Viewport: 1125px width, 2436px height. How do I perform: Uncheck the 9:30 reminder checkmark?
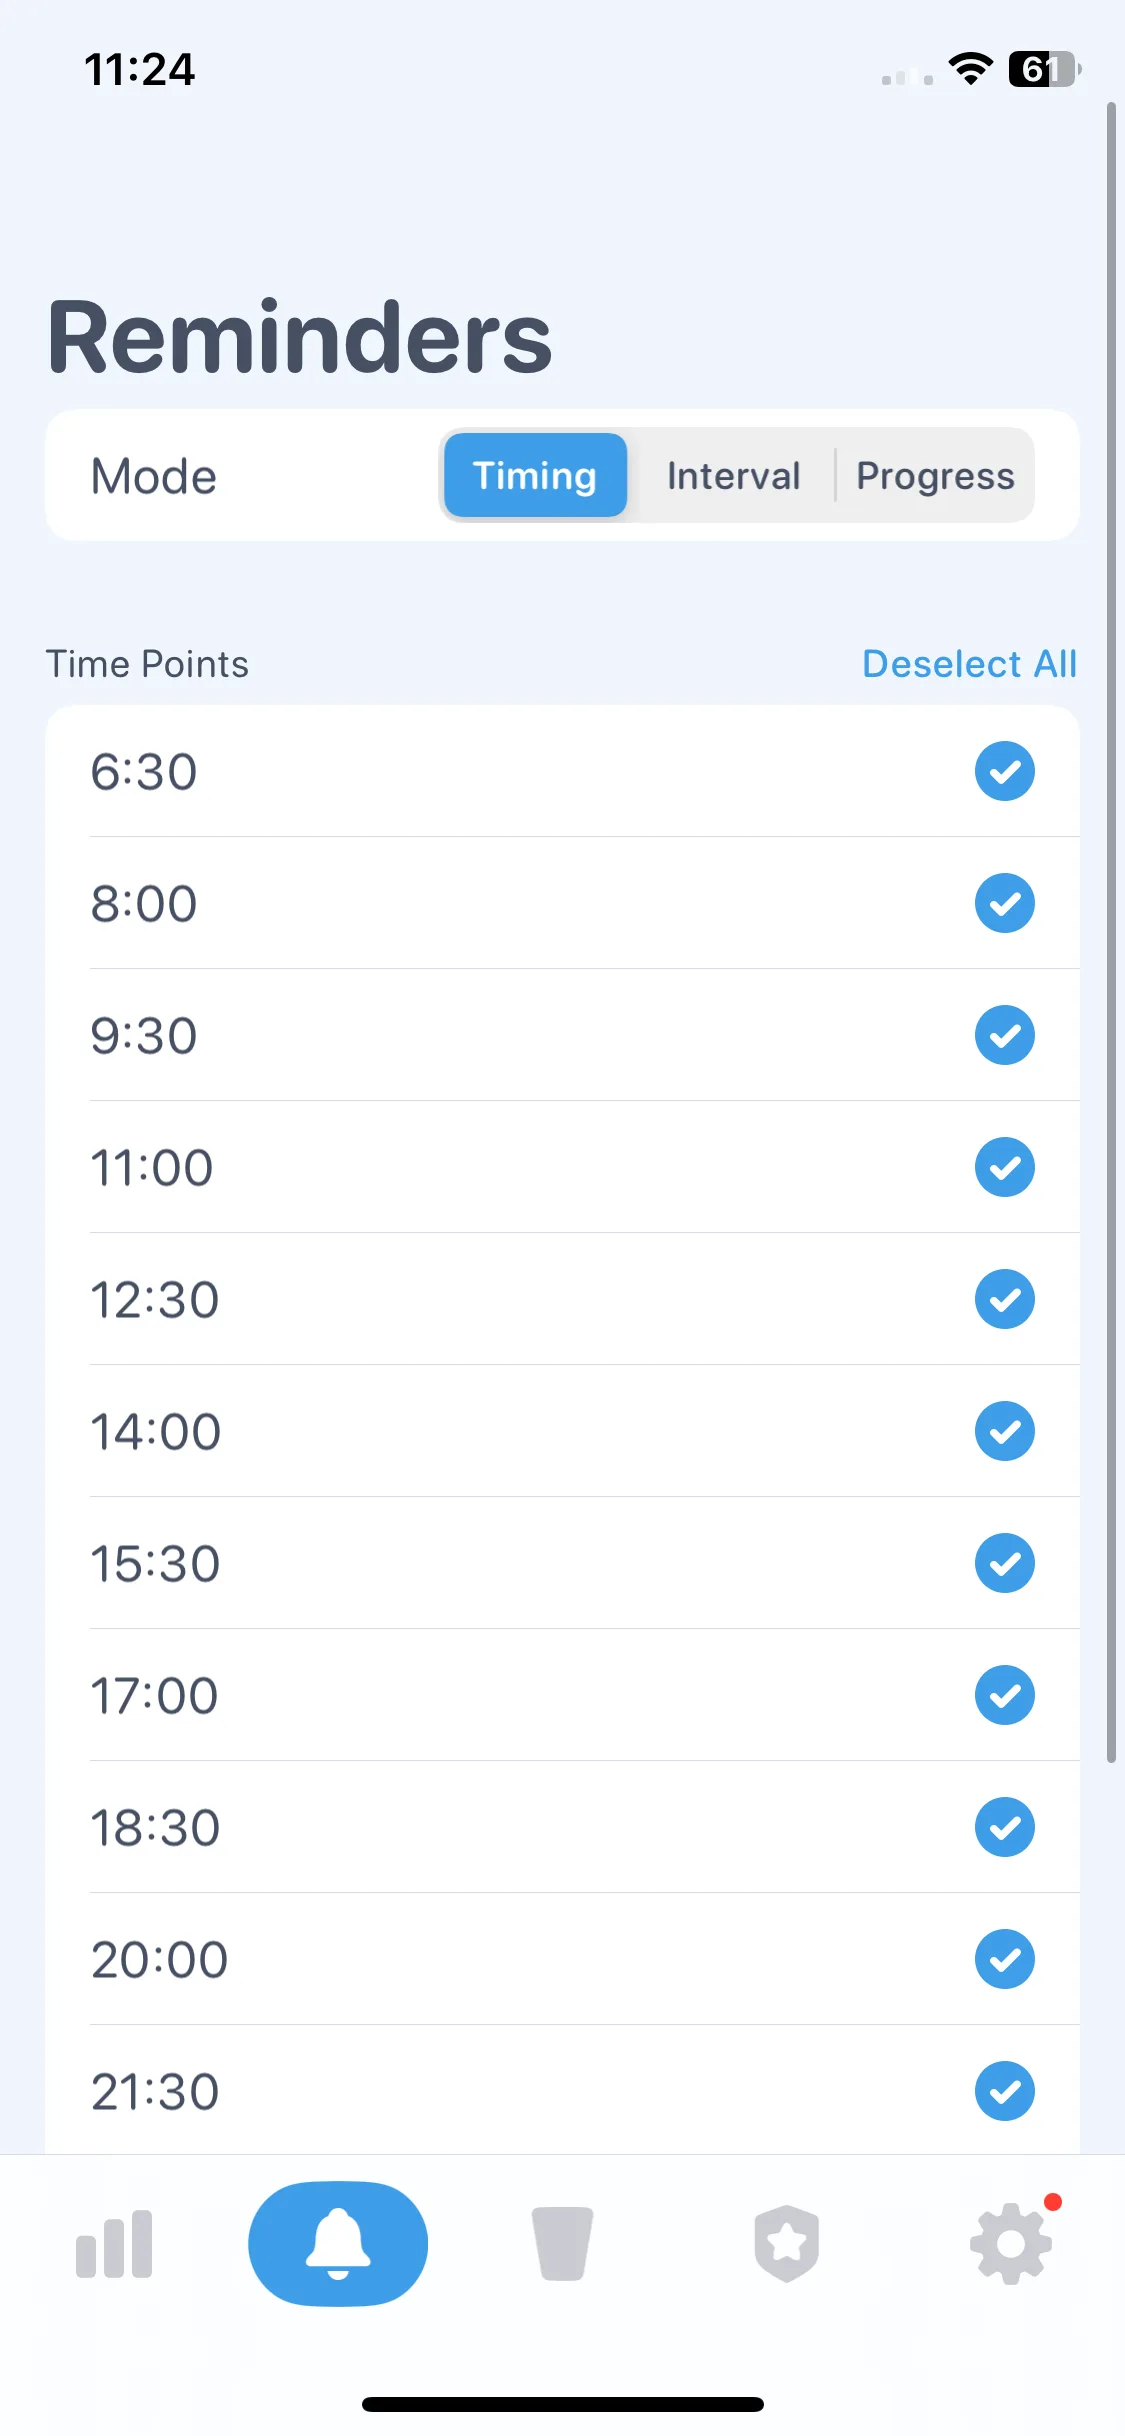tap(1004, 1035)
